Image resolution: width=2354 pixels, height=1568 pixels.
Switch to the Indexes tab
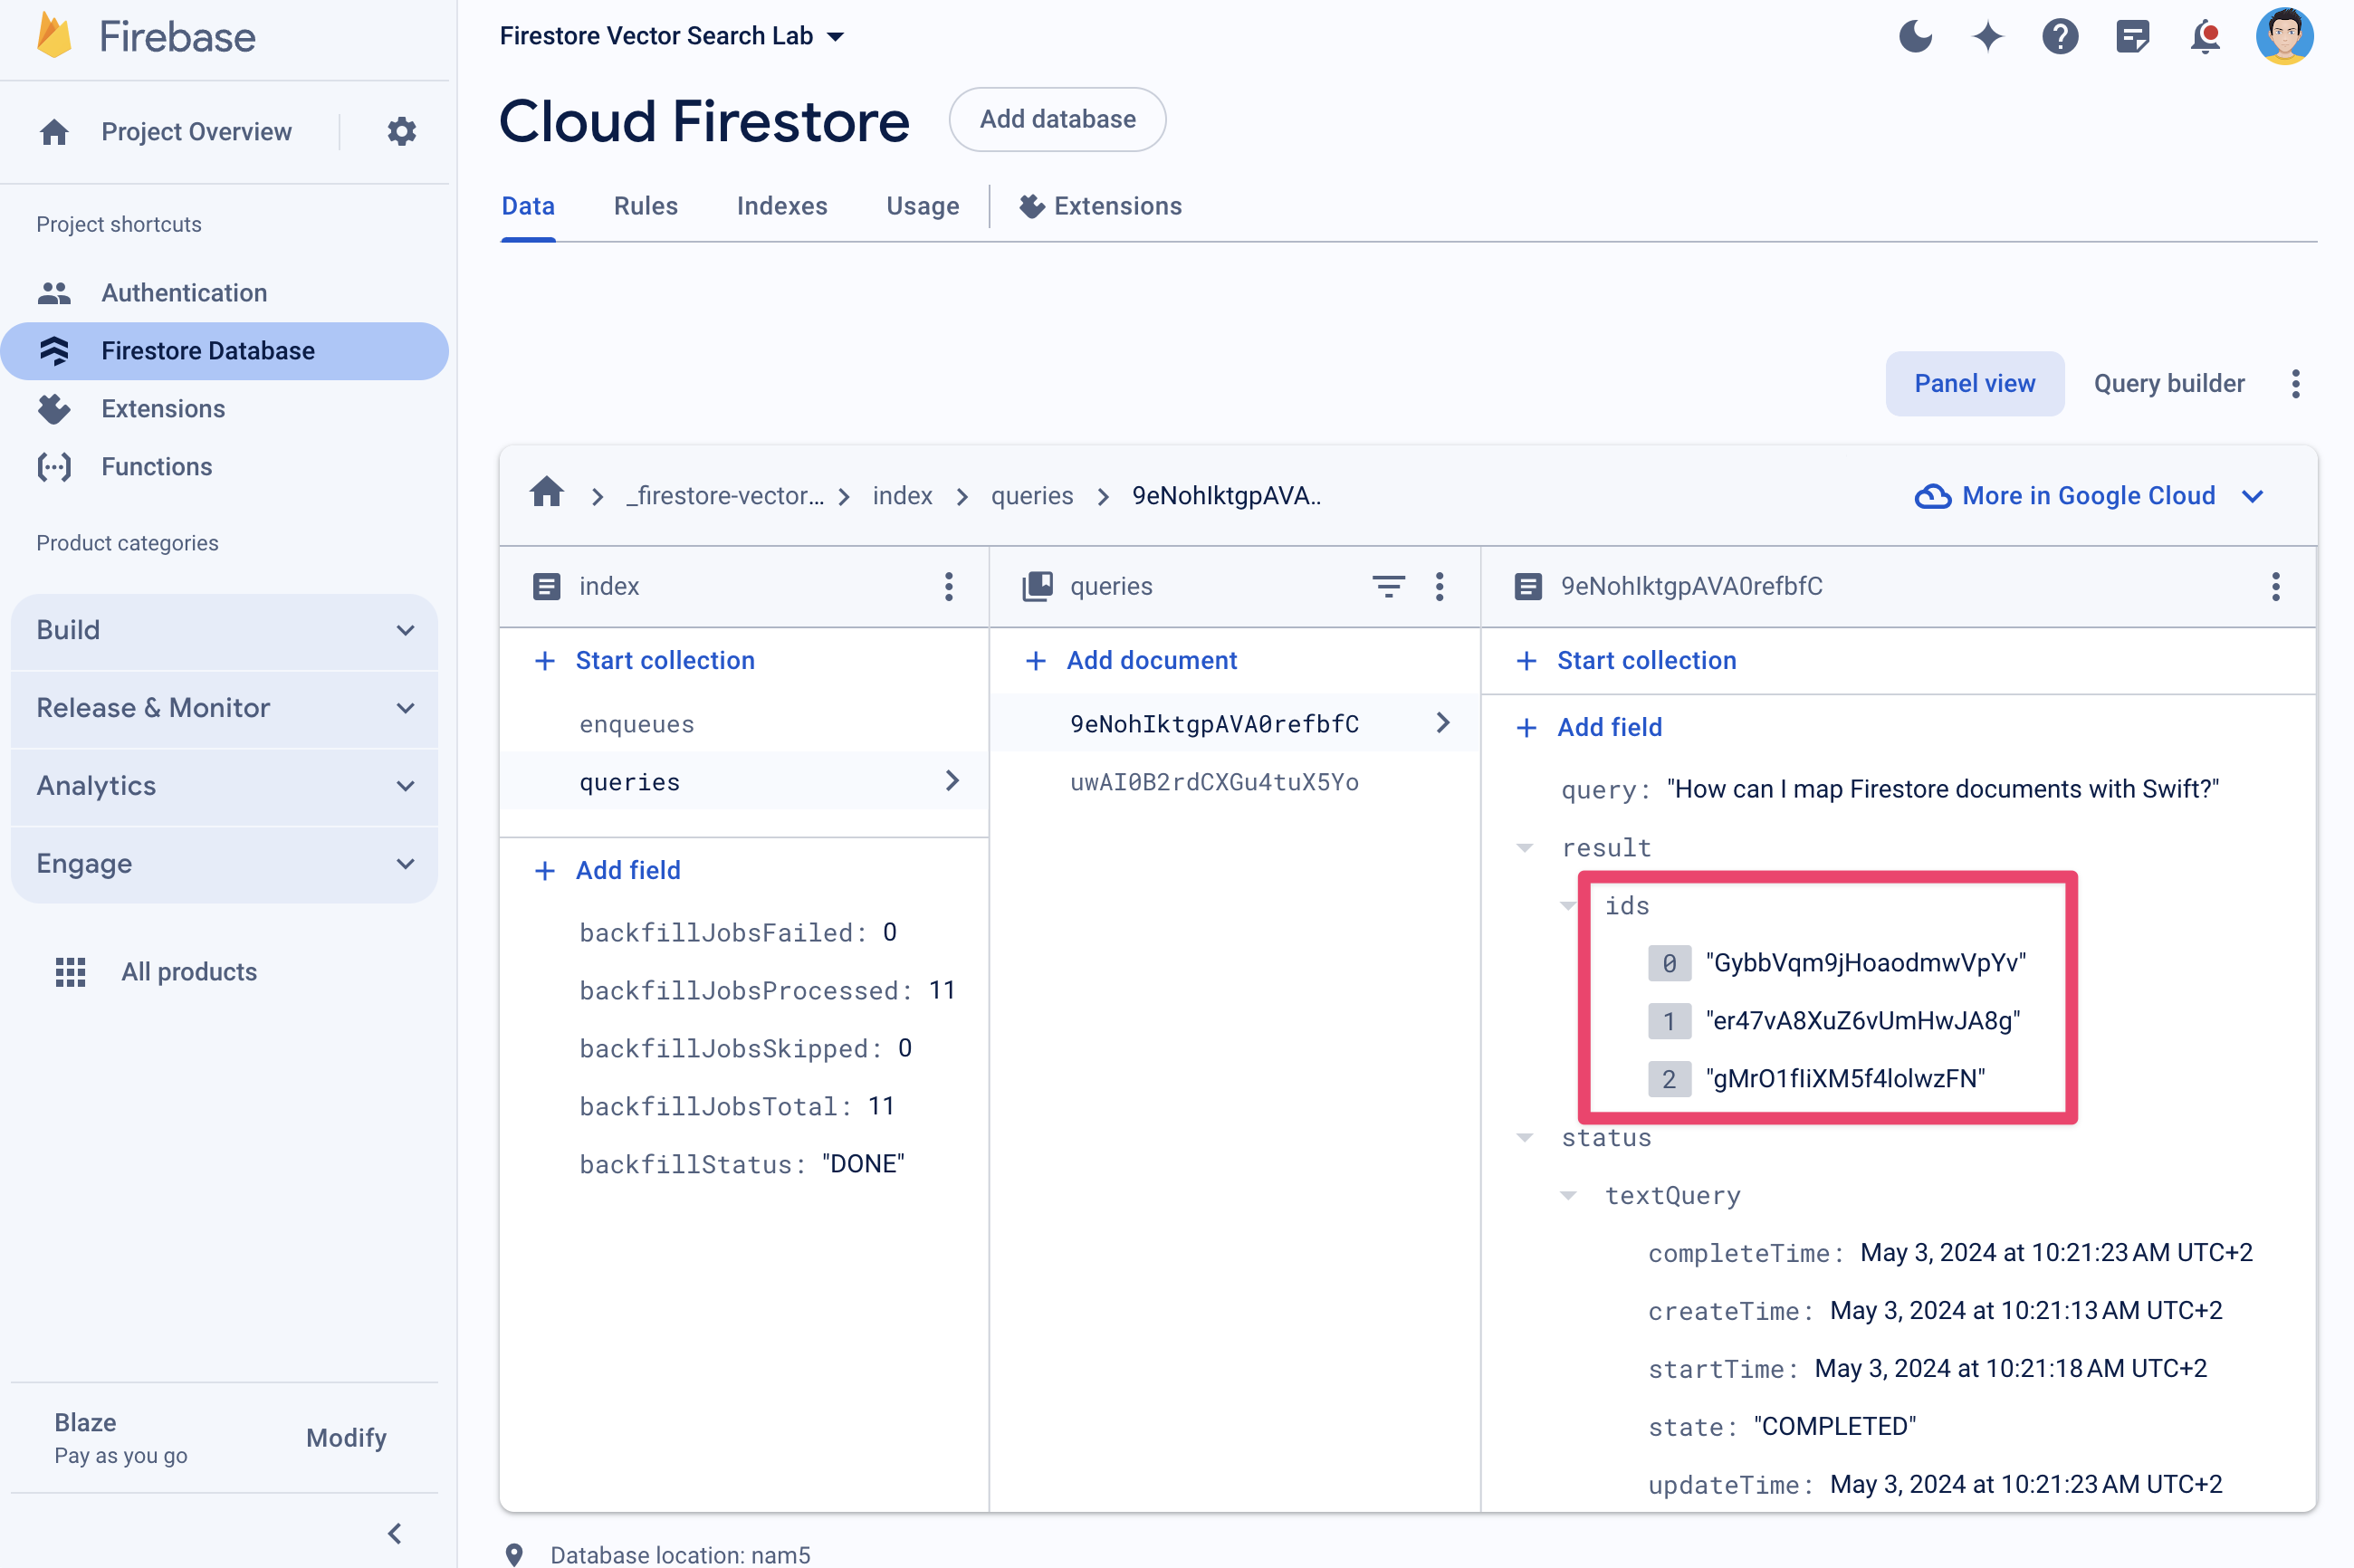click(784, 205)
